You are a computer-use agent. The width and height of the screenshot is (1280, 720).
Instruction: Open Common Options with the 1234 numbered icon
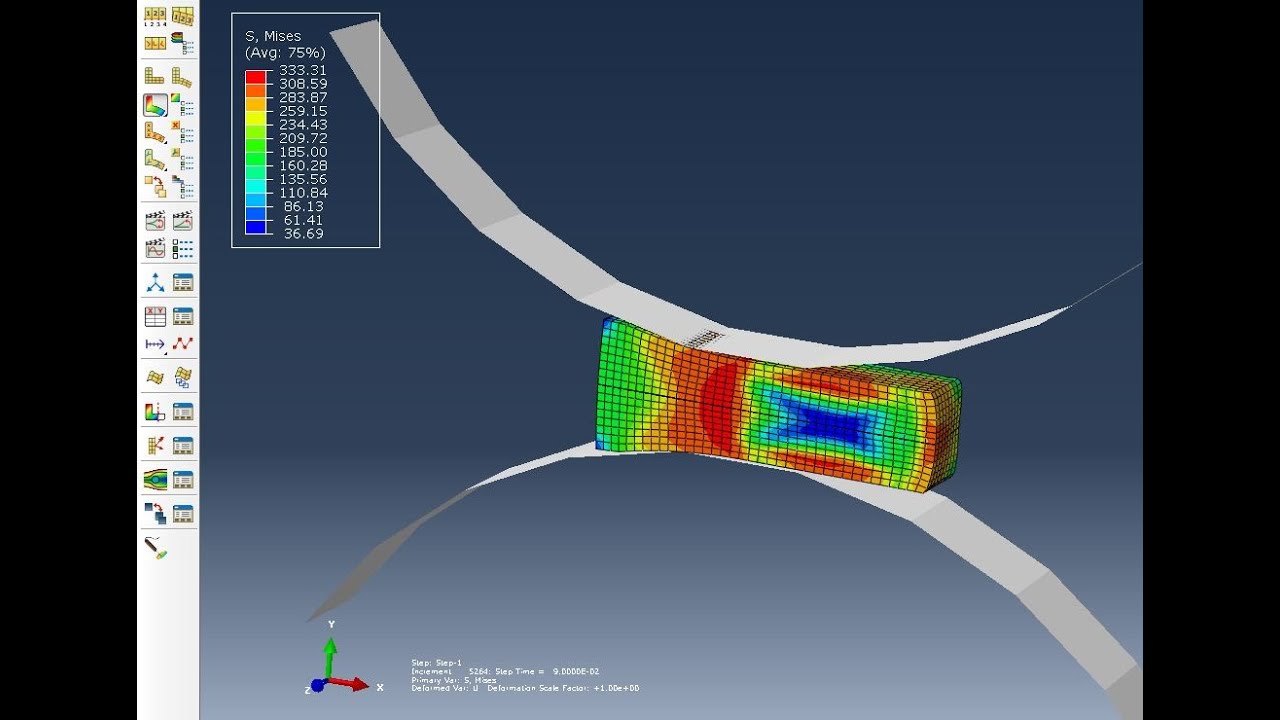(155, 16)
